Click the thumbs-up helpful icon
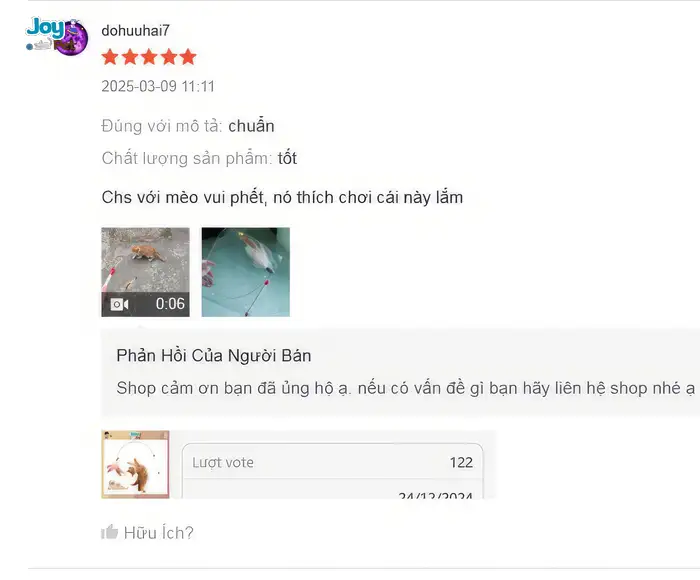The width and height of the screenshot is (700, 580). tap(109, 532)
